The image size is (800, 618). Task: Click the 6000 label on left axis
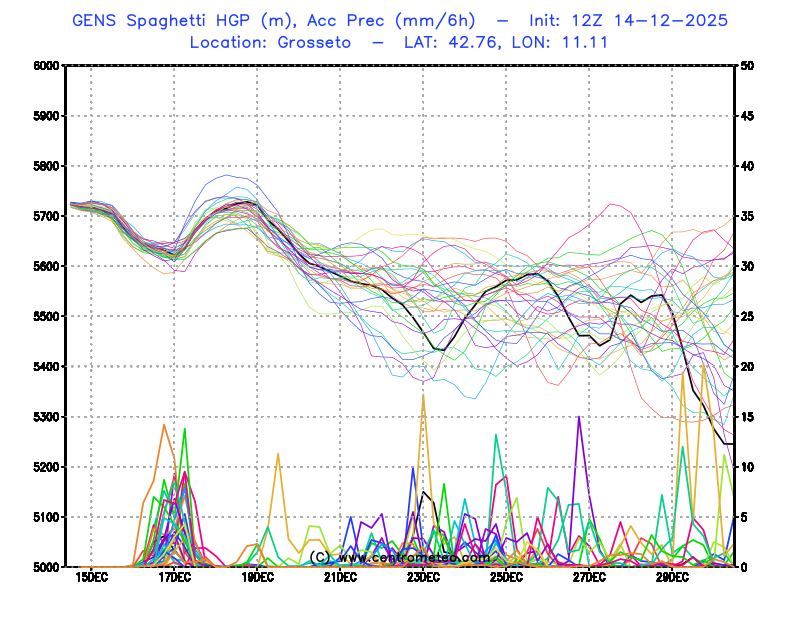47,66
